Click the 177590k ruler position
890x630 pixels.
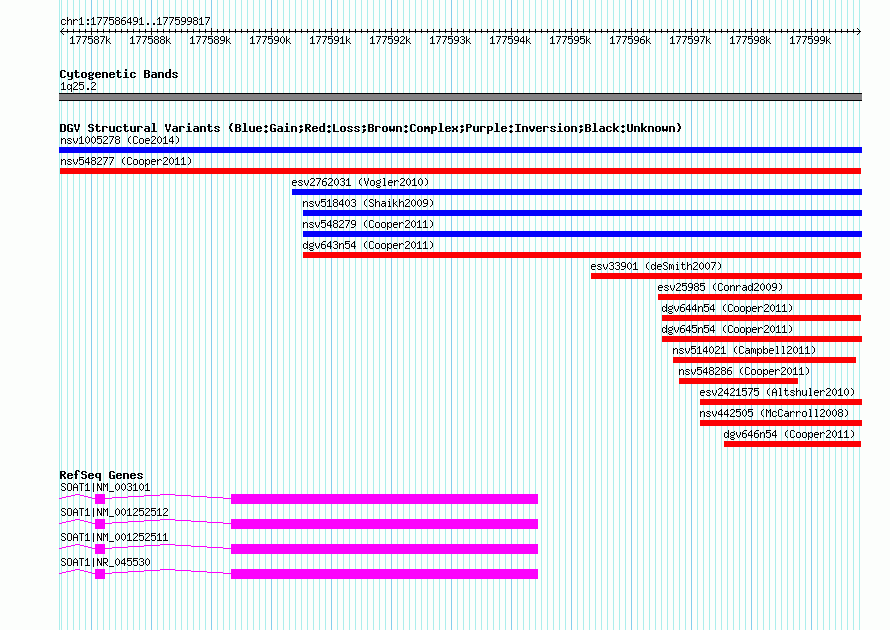click(x=270, y=40)
